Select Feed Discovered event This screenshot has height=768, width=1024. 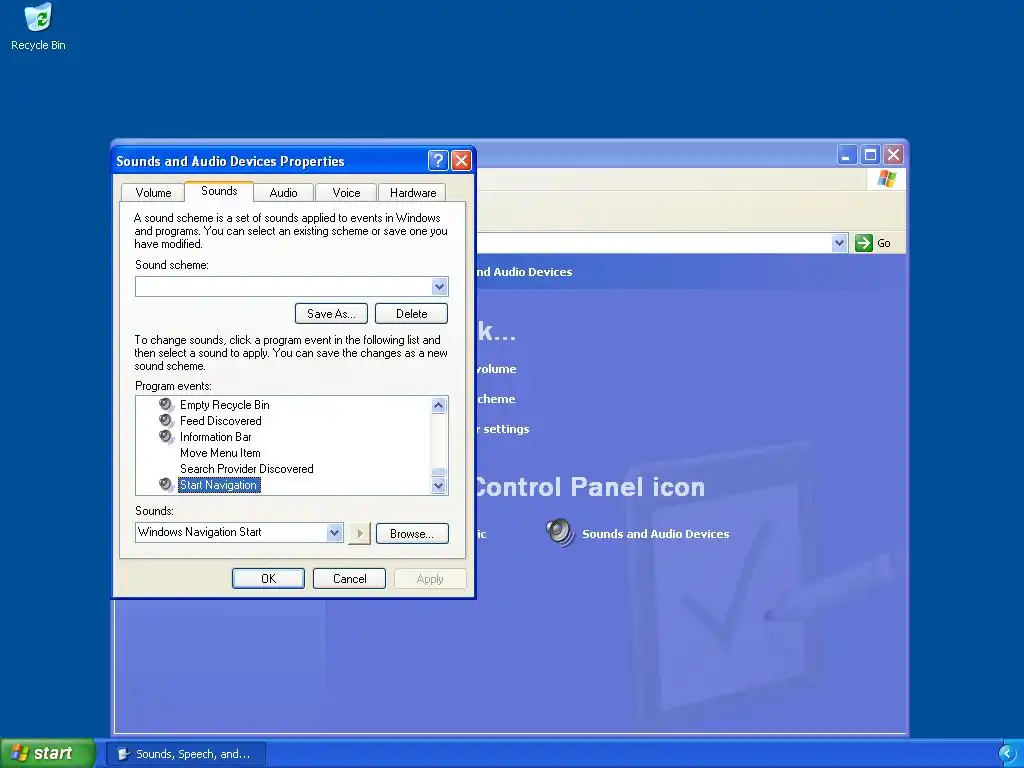221,421
